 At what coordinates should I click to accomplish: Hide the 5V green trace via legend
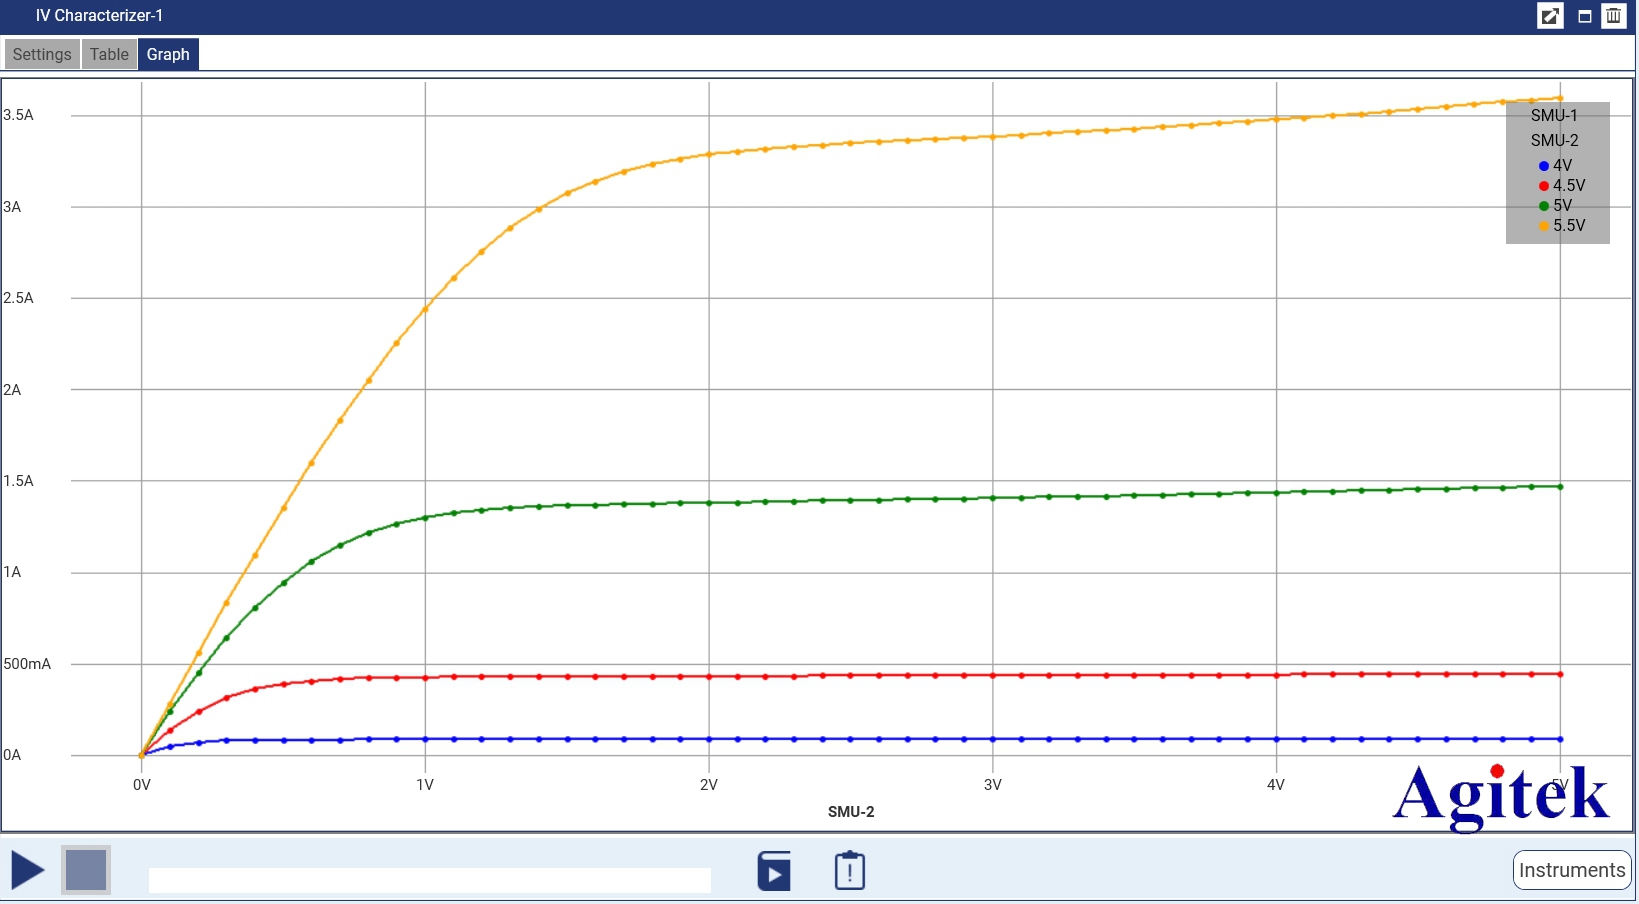click(x=1556, y=205)
